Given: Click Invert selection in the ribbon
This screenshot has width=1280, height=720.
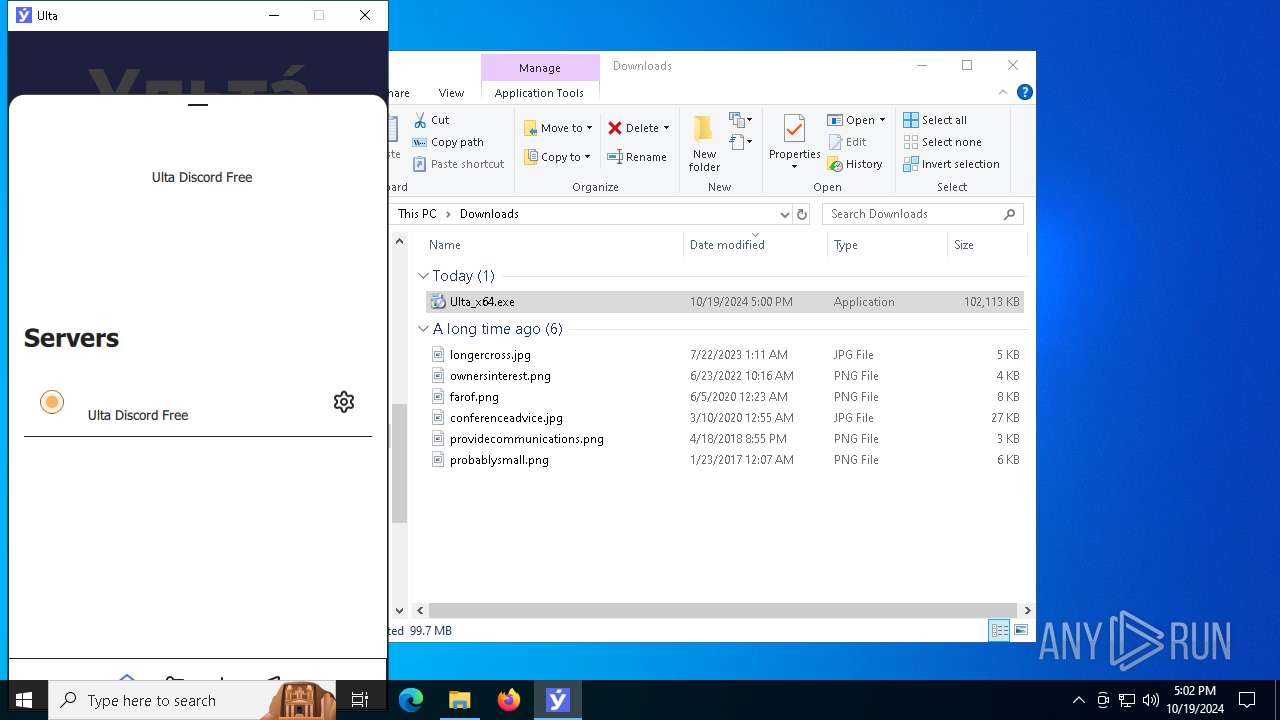Looking at the screenshot, I should tap(951, 164).
